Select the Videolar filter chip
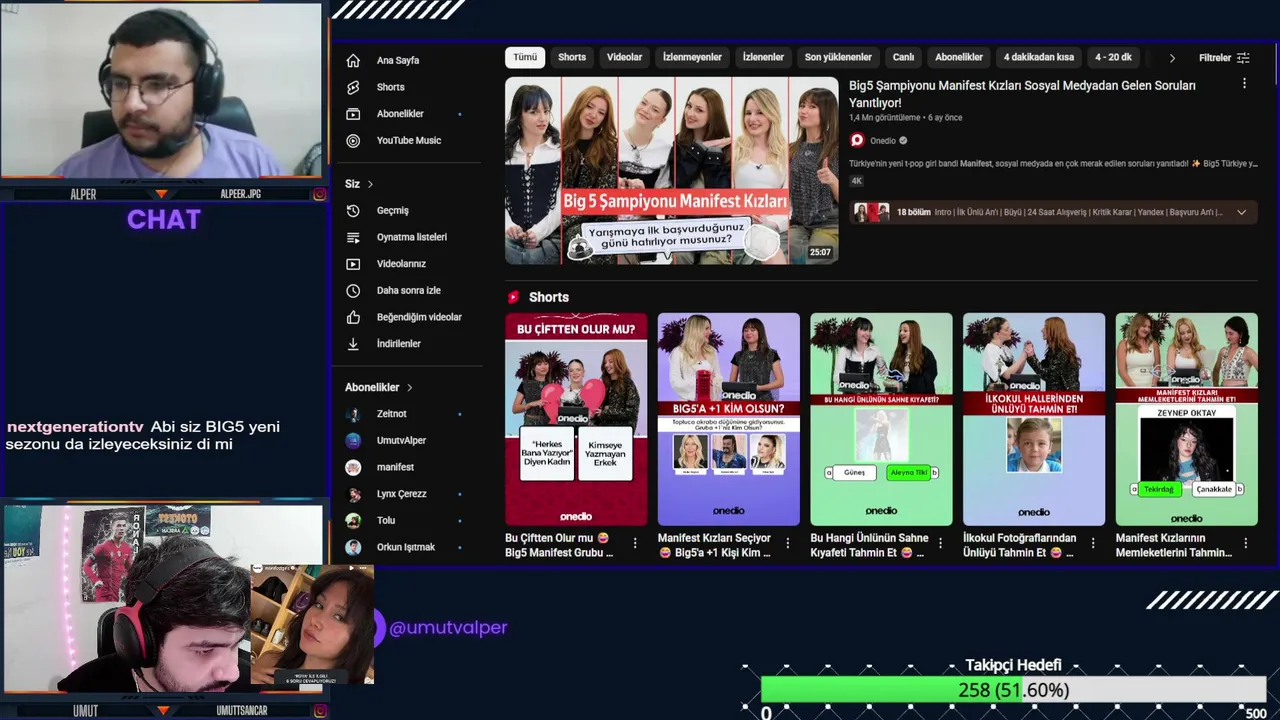The width and height of the screenshot is (1280, 720). pos(625,58)
